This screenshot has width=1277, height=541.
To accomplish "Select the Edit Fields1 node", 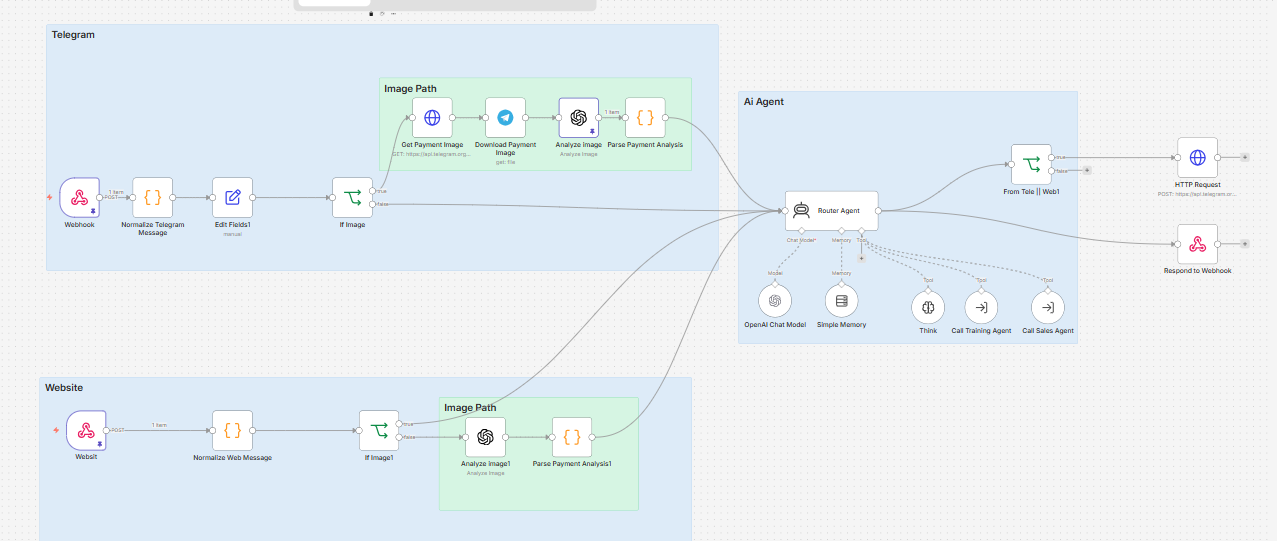I will (232, 197).
